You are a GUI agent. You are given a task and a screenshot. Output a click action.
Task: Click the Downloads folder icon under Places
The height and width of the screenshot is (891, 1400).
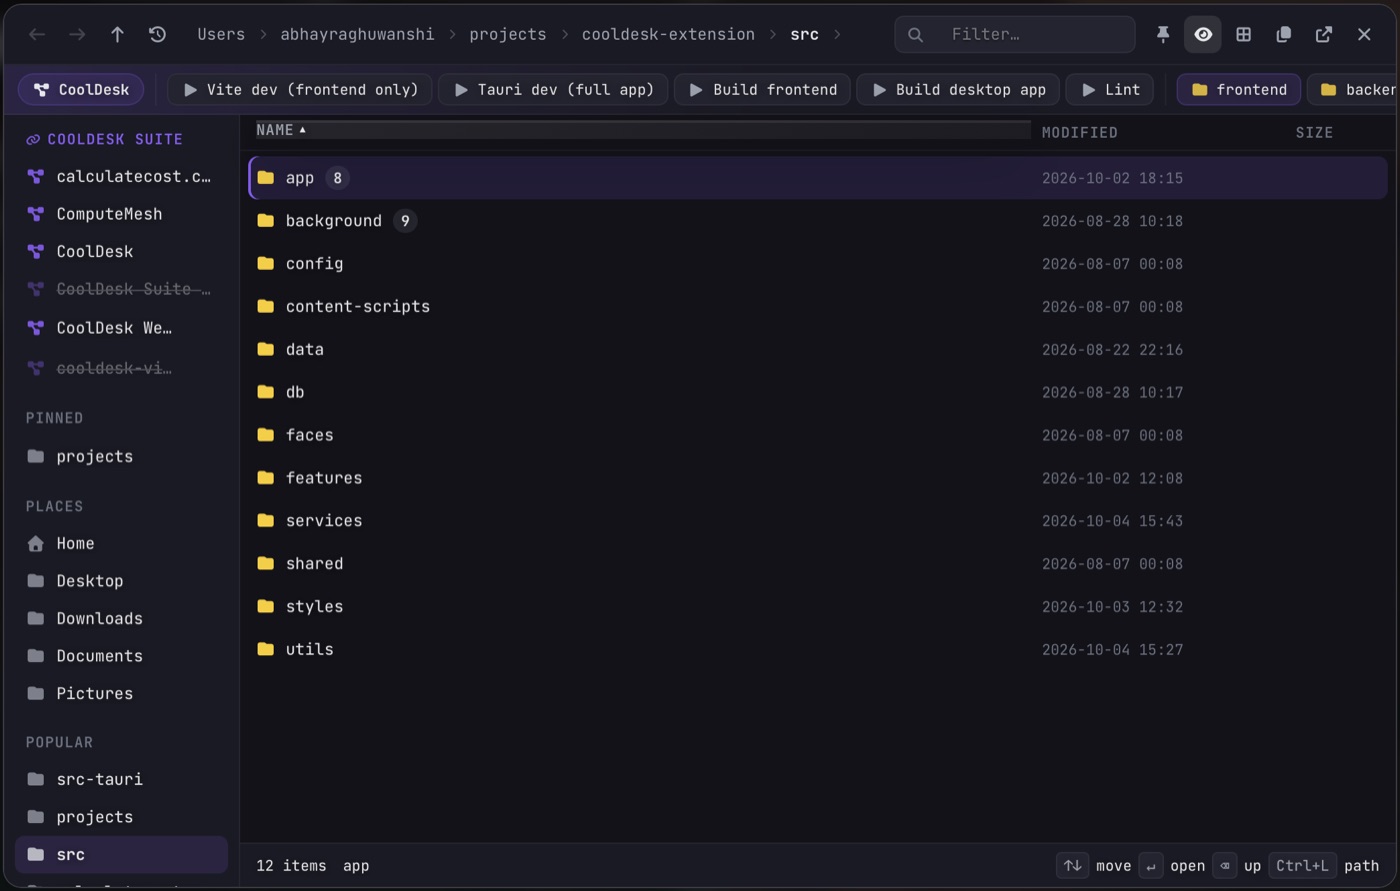click(x=36, y=619)
